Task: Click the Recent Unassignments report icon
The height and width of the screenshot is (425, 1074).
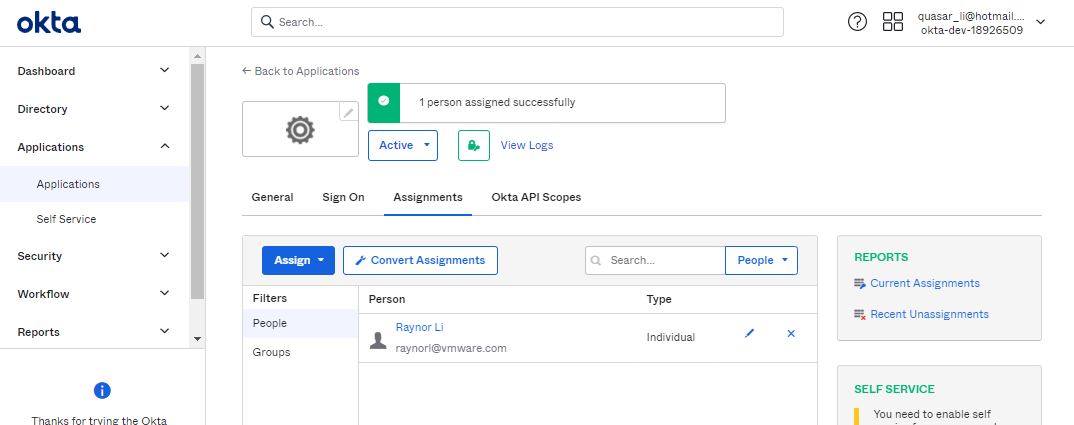Action: pyautogui.click(x=860, y=315)
